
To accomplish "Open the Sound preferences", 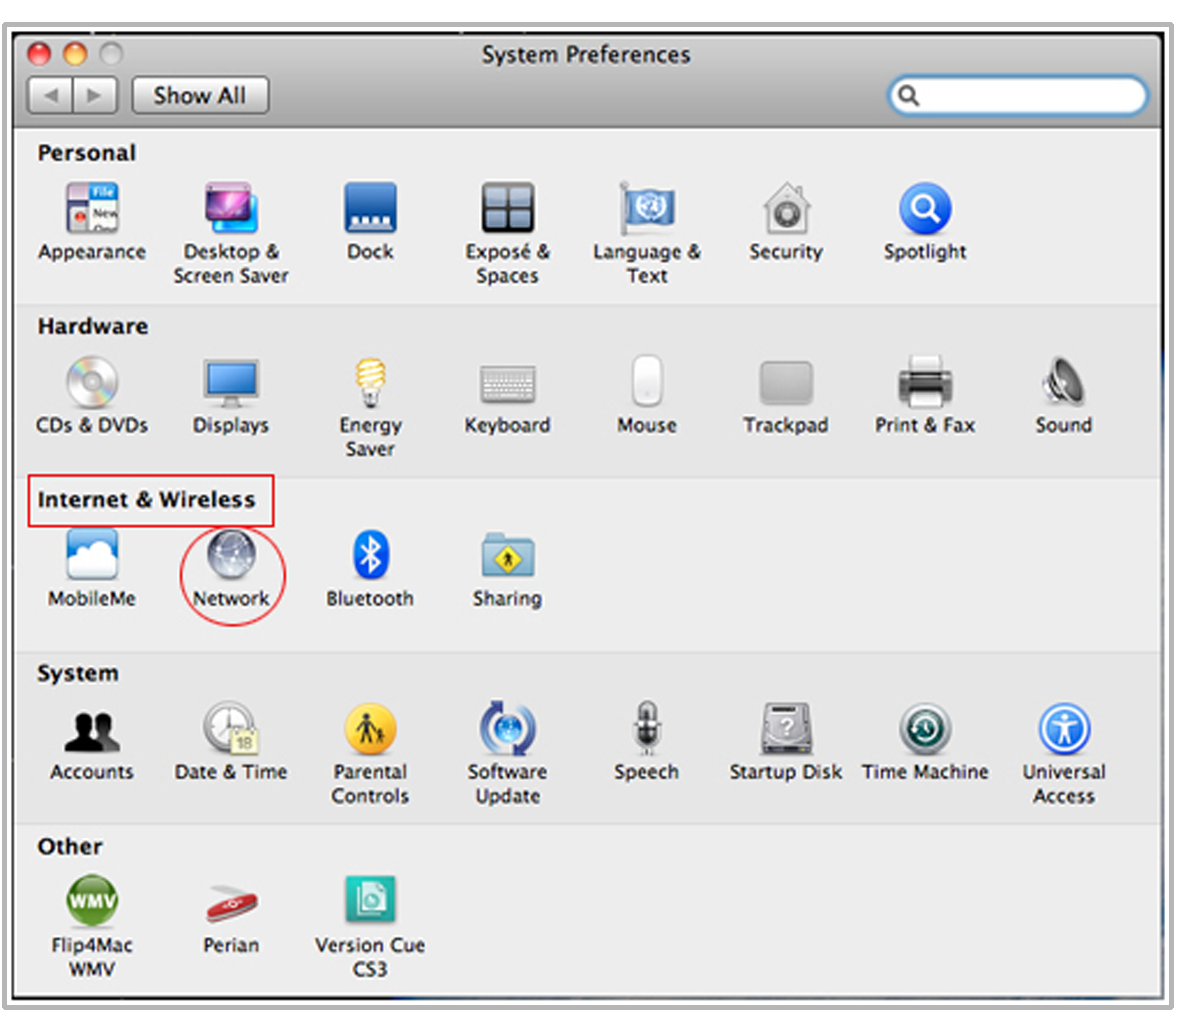I will [1063, 384].
